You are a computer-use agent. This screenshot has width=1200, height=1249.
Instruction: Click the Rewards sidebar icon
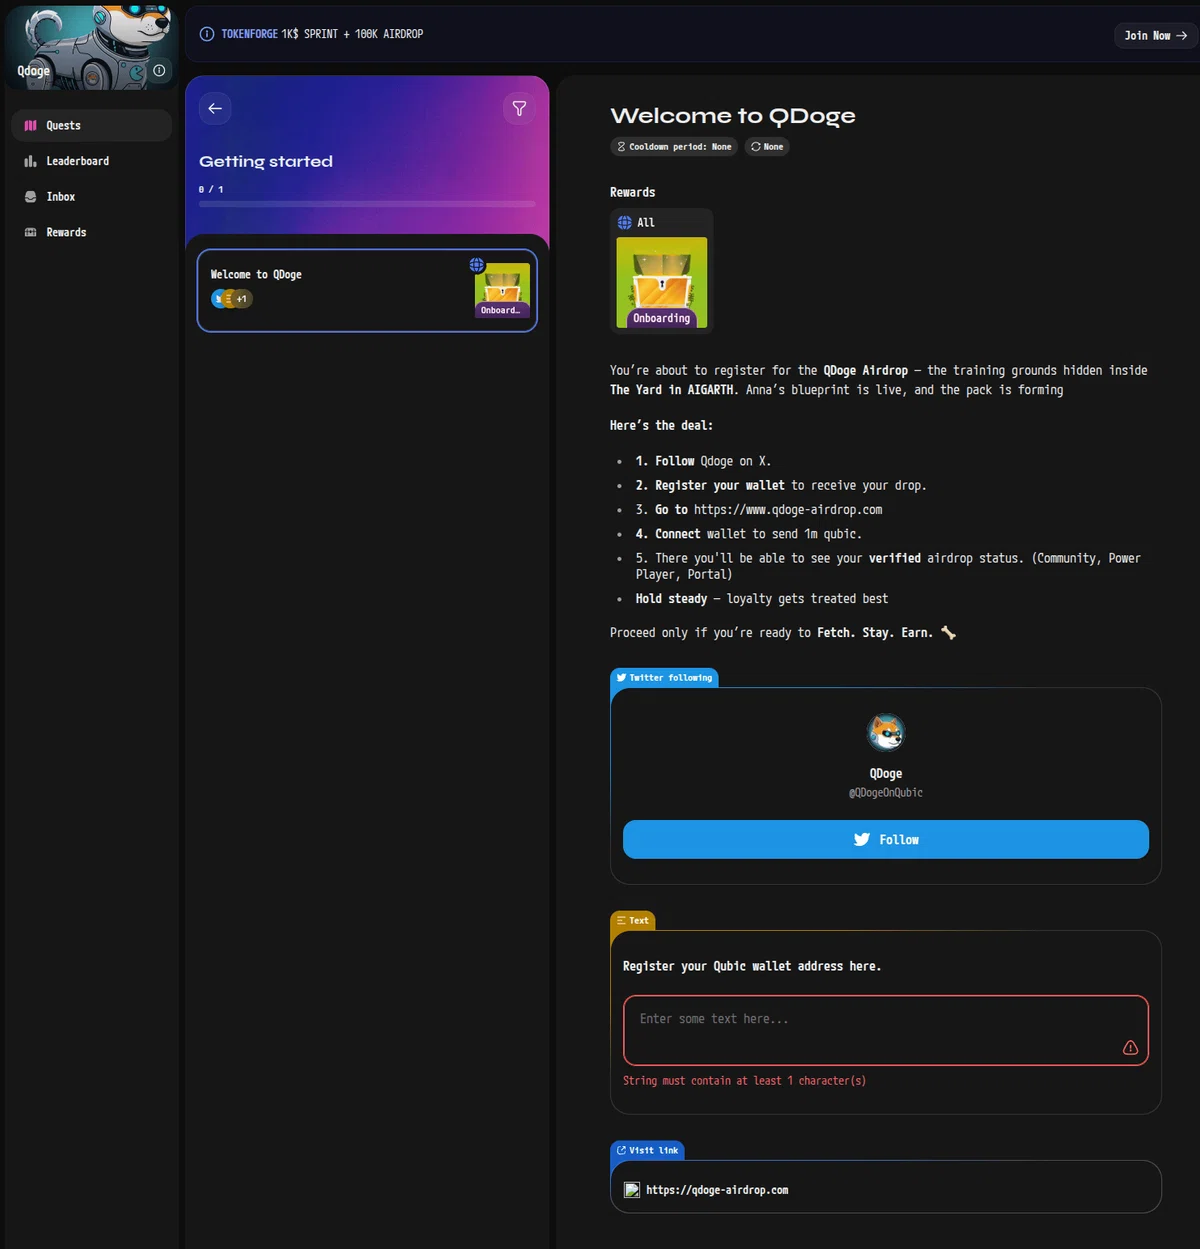30,232
